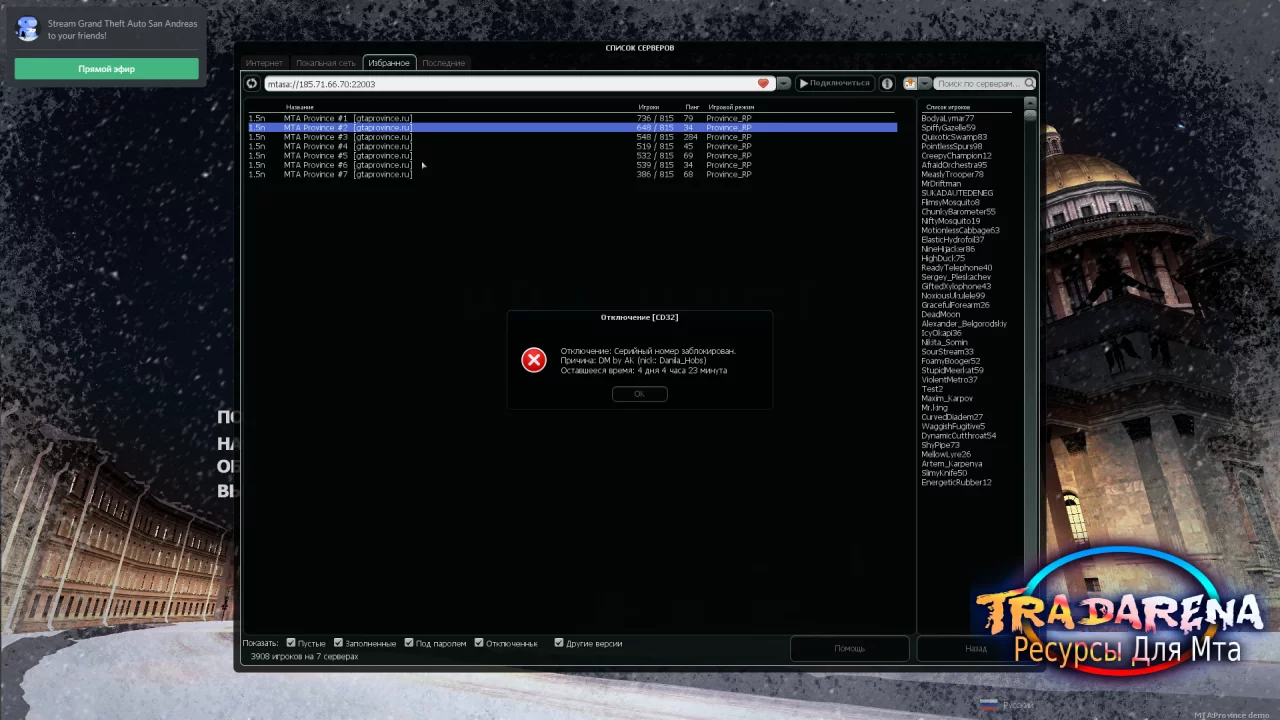Click the red error icon in disconnect dialog

[534, 360]
